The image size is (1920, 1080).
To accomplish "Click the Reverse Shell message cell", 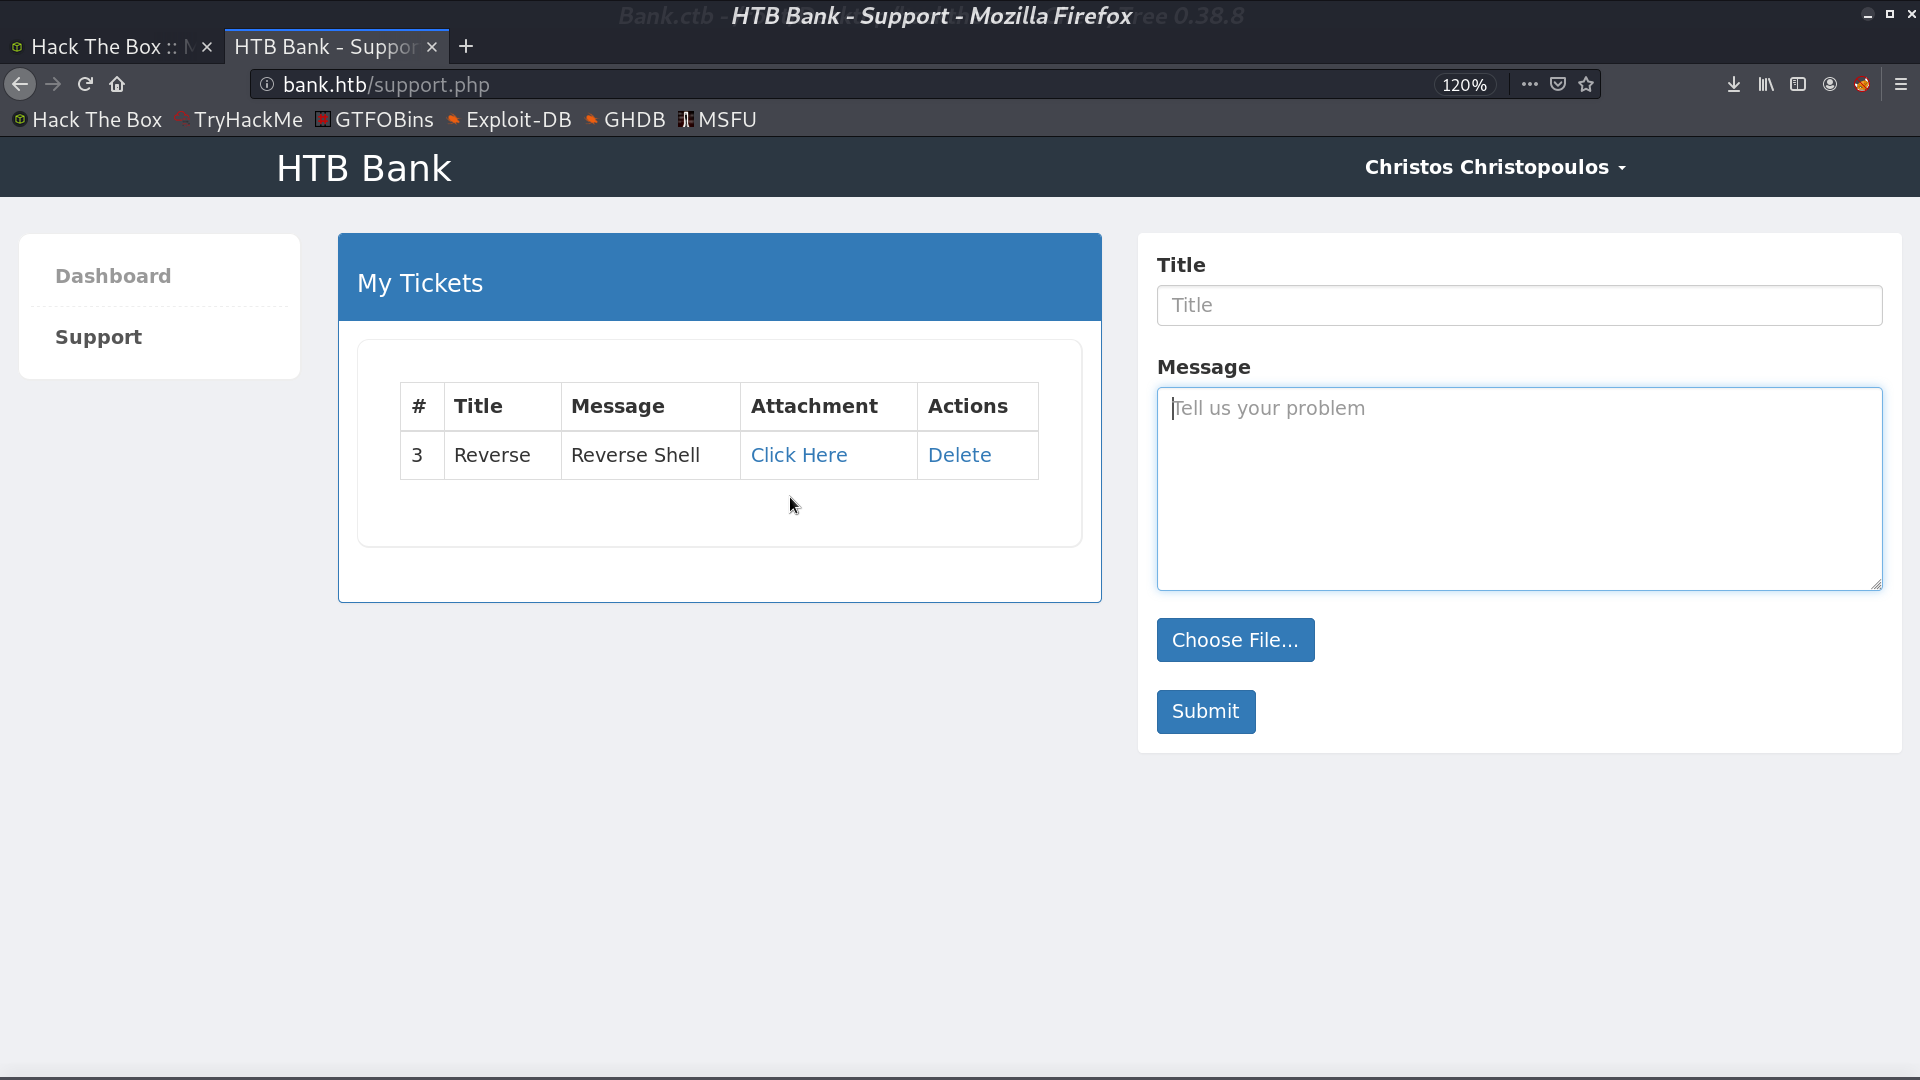I will click(x=650, y=455).
